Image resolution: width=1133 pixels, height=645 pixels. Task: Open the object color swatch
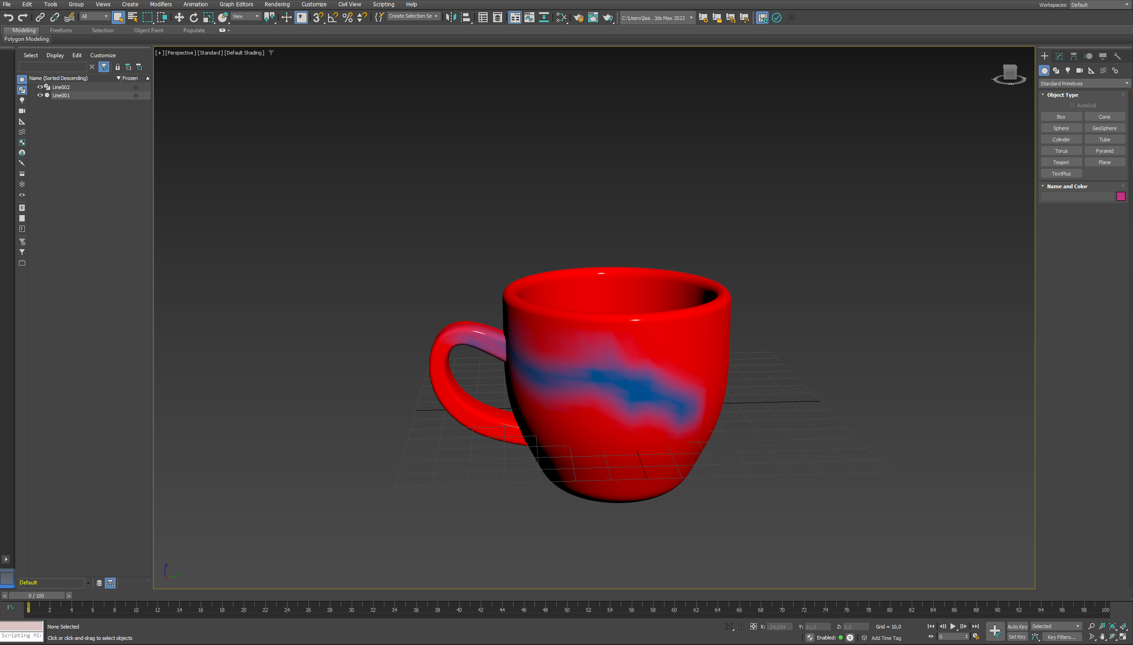tap(1120, 196)
